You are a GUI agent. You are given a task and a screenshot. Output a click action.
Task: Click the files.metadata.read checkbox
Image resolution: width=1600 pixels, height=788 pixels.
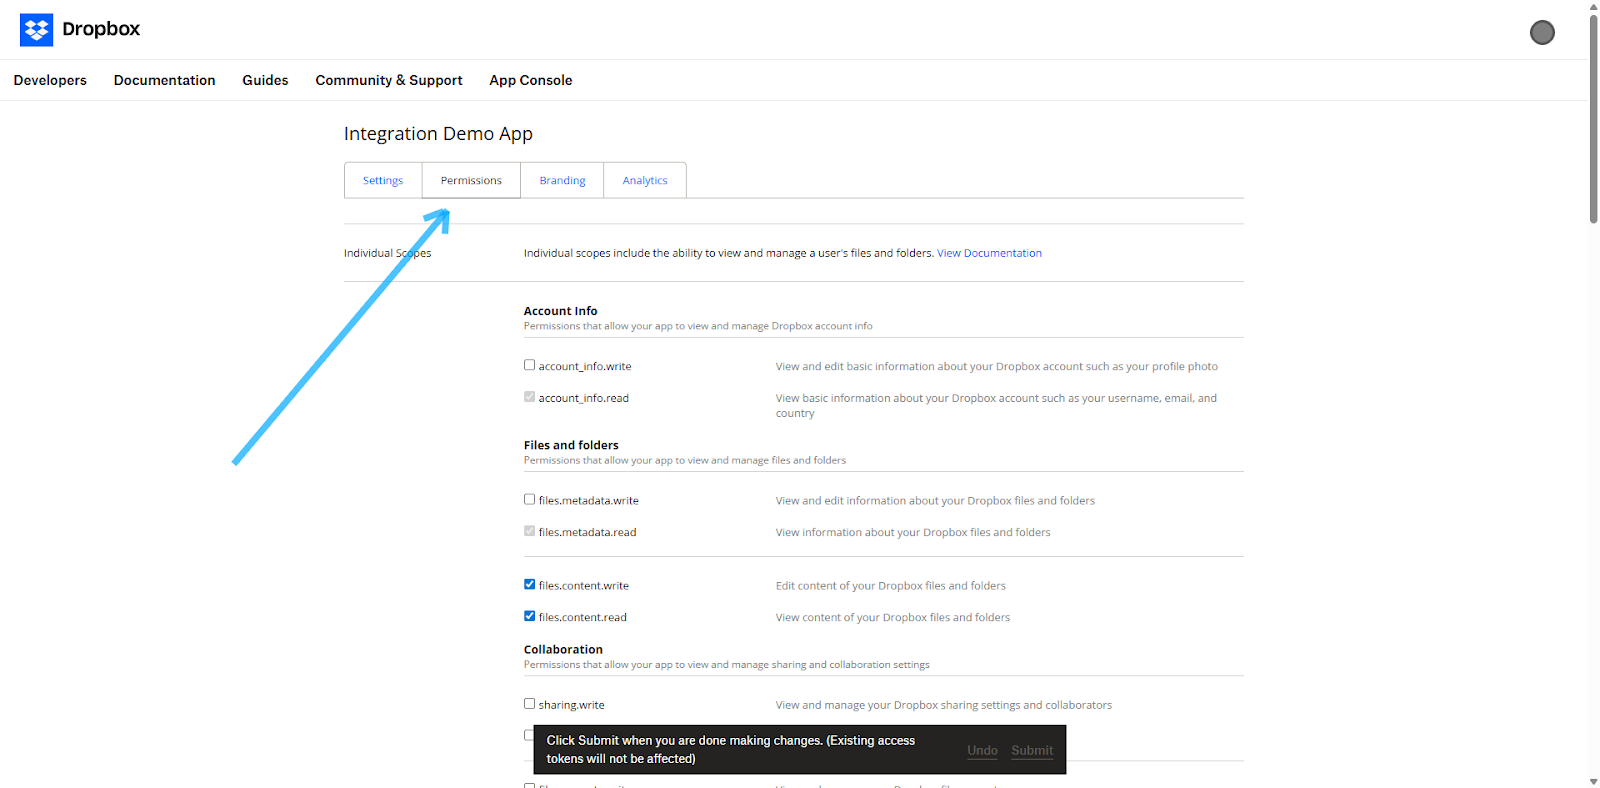529,531
